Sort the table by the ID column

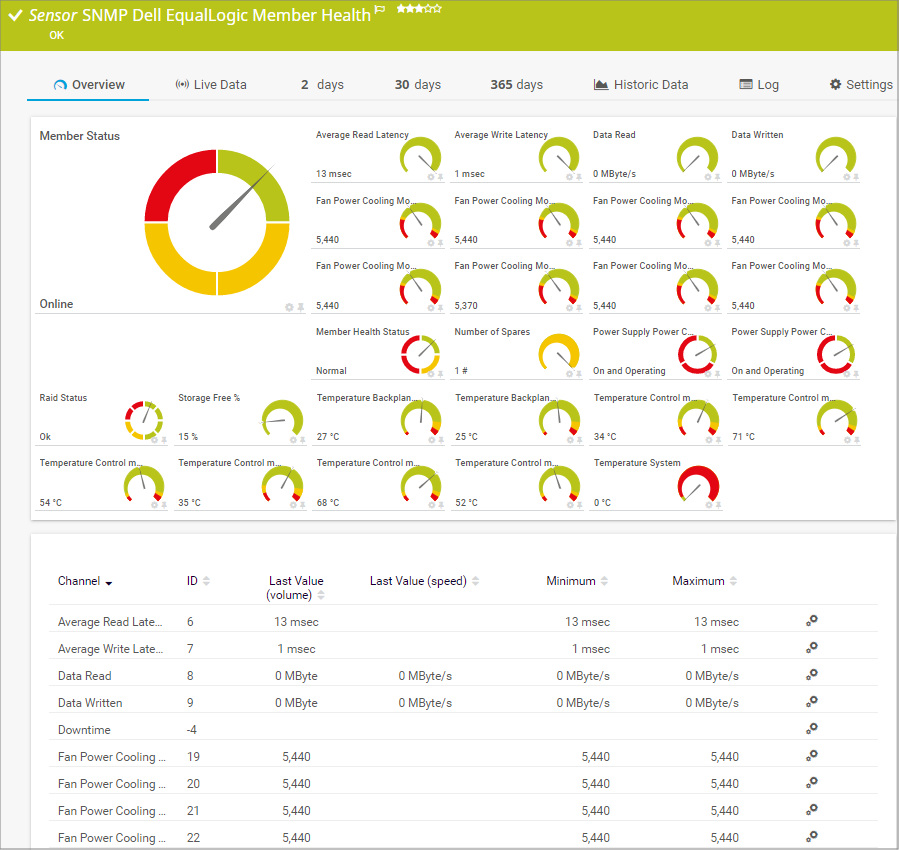(x=206, y=581)
